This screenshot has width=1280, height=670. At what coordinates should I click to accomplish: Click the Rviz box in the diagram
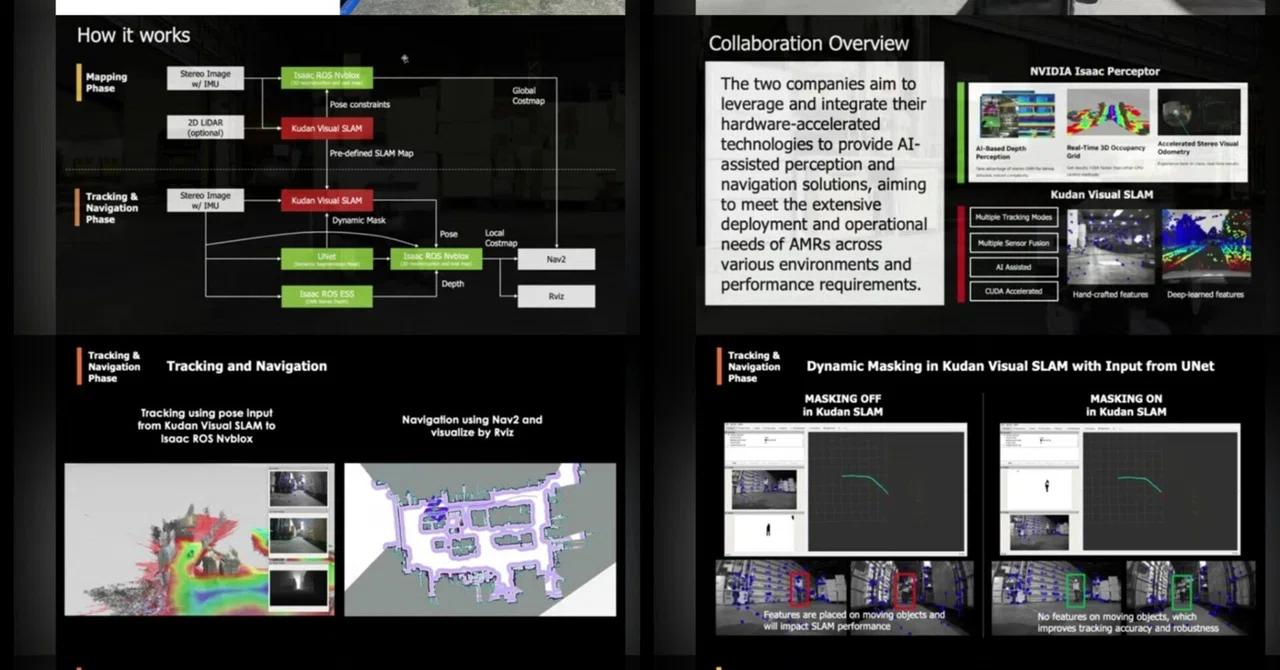point(556,295)
